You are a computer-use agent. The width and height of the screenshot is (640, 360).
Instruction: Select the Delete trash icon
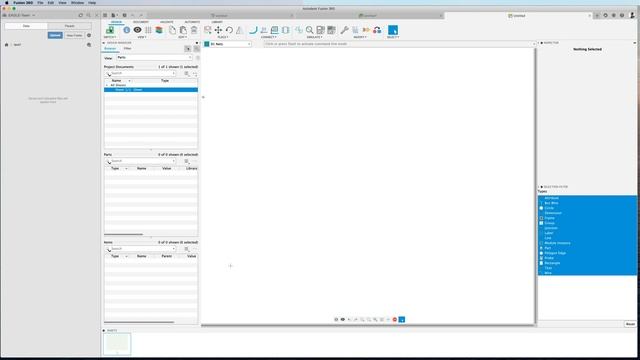[194, 30]
